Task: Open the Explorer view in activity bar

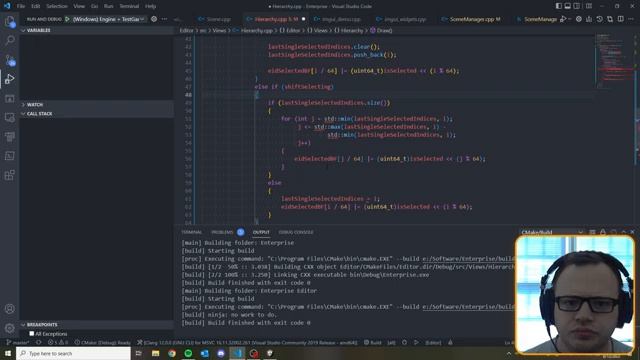Action: (9, 21)
